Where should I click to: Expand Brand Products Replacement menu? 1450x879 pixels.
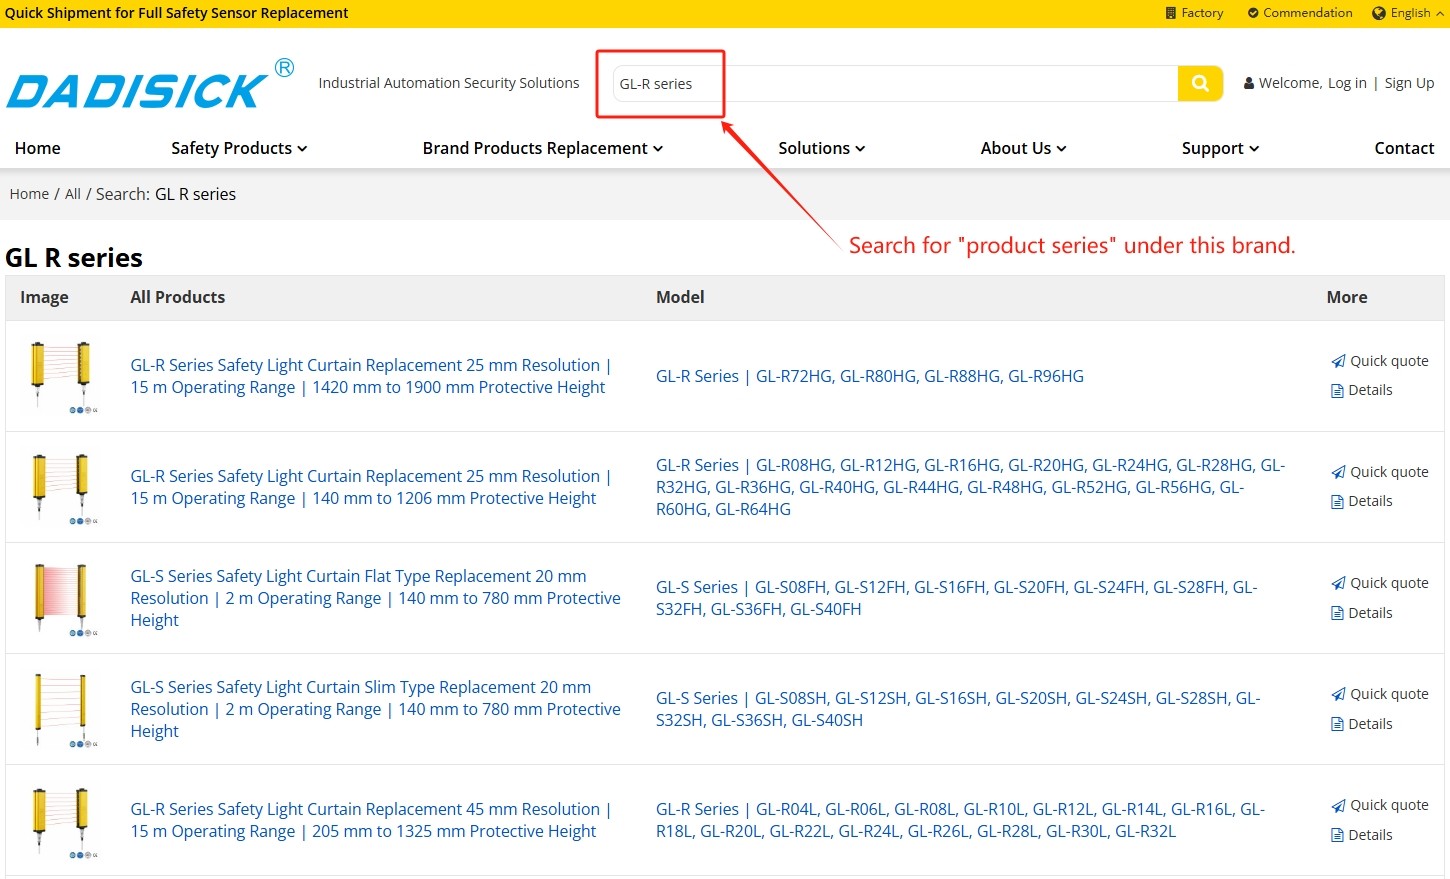543,148
